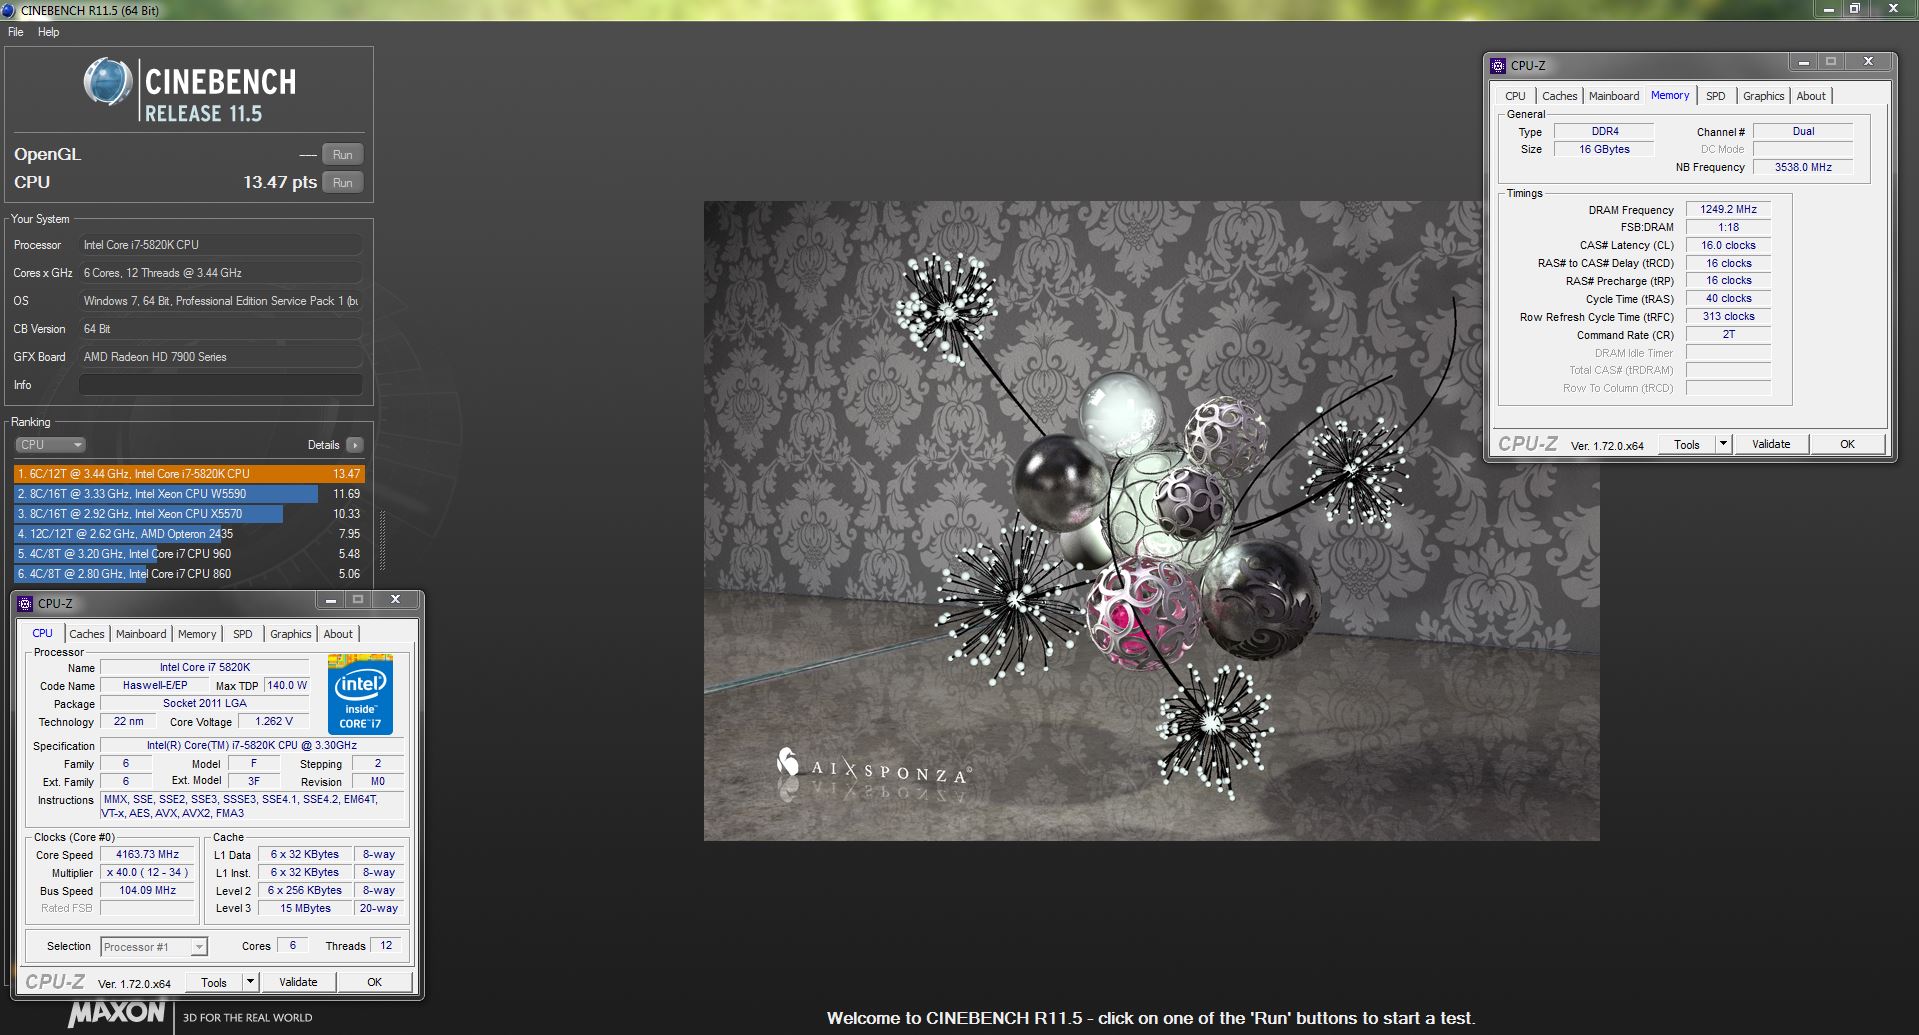Screen dimensions: 1919x1035
Task: Click Tools button in upper-right CPU-Z window
Action: click(x=1687, y=445)
